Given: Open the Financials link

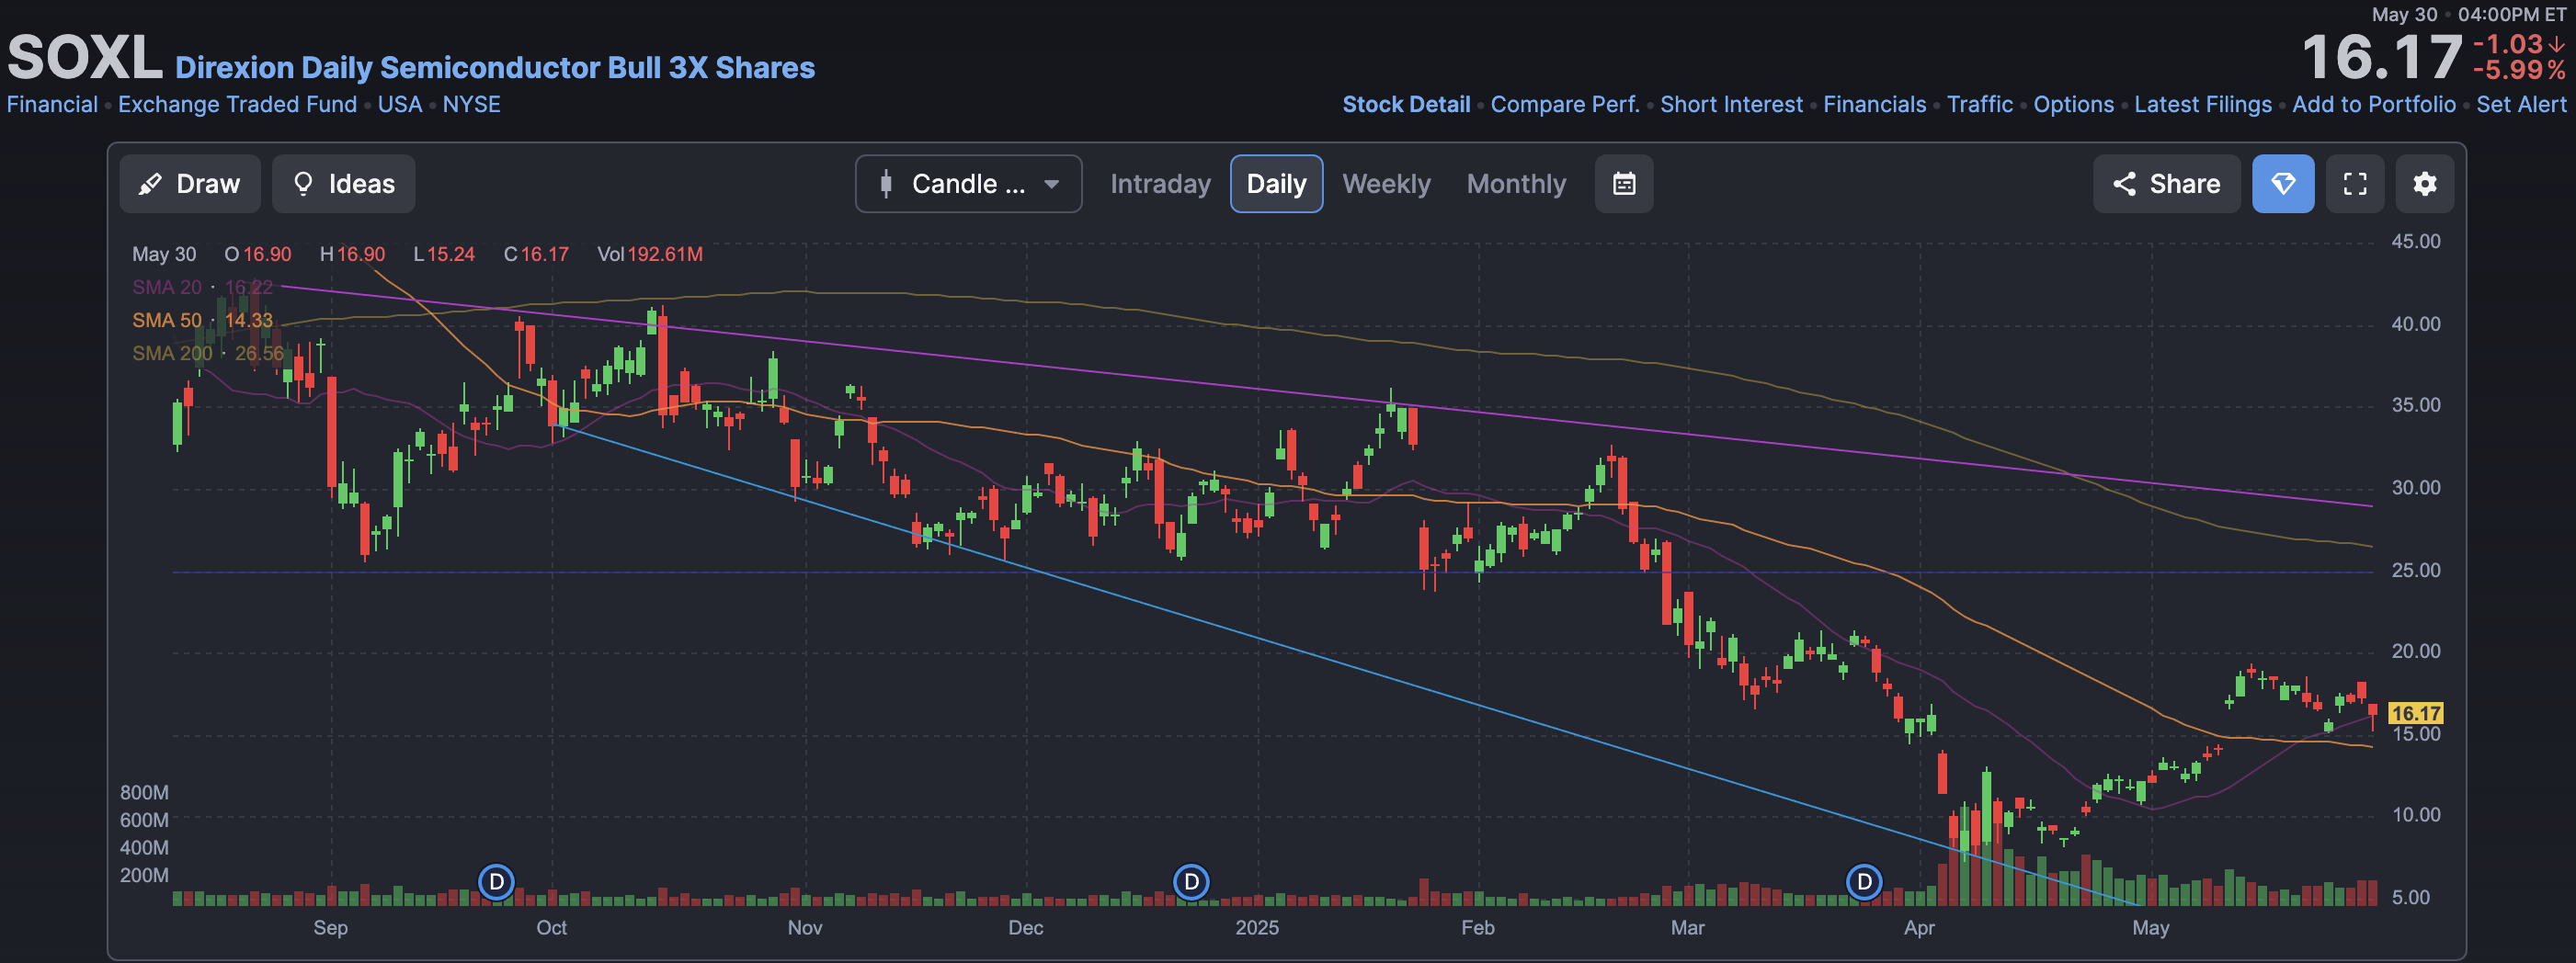Looking at the screenshot, I should (x=1874, y=104).
